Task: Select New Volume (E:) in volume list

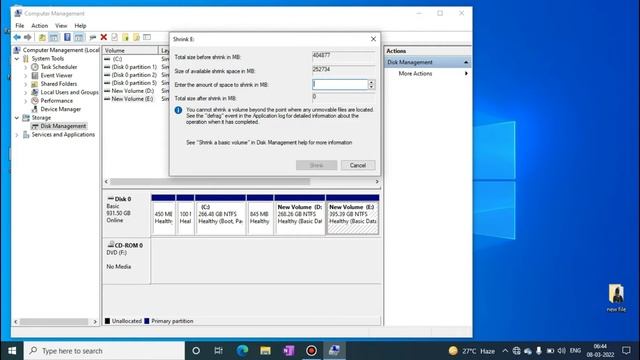Action: pyautogui.click(x=132, y=99)
